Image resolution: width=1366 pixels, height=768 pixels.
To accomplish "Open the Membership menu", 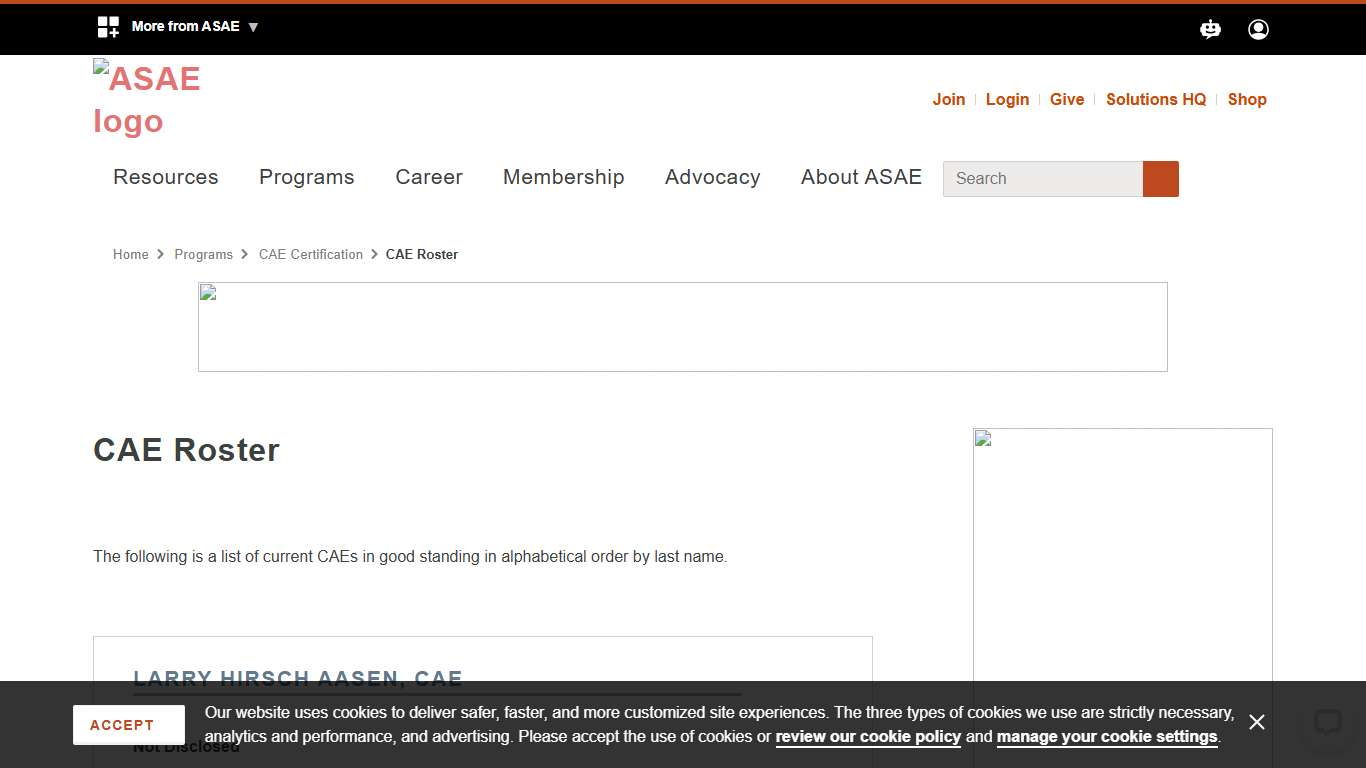I will click(x=563, y=177).
